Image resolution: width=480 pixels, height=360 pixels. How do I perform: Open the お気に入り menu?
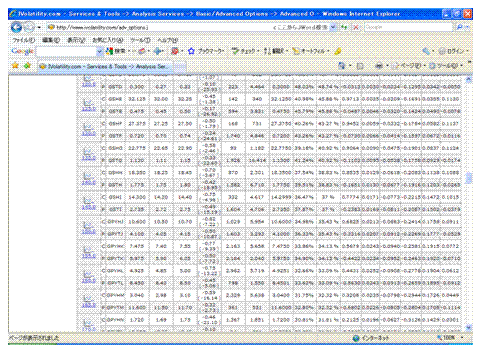pos(108,40)
